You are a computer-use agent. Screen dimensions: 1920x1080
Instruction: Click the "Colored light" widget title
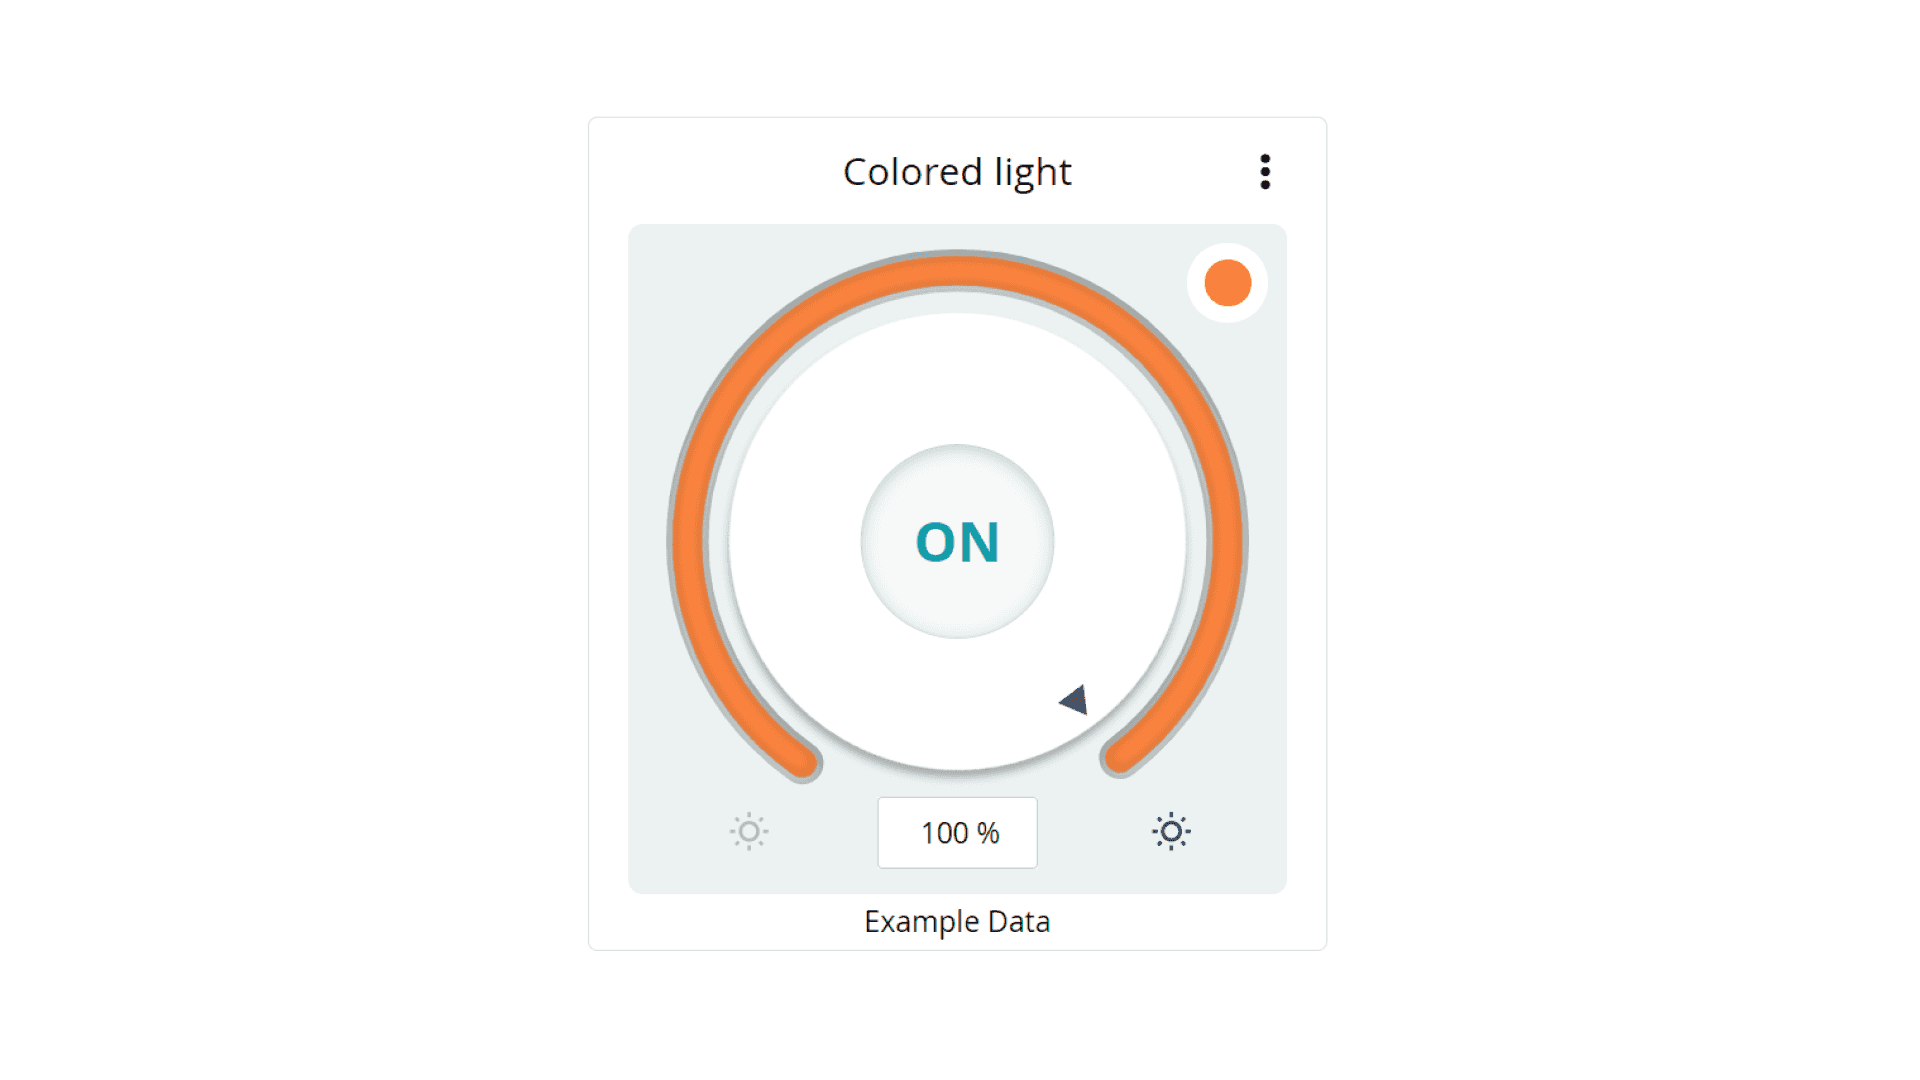(957, 172)
